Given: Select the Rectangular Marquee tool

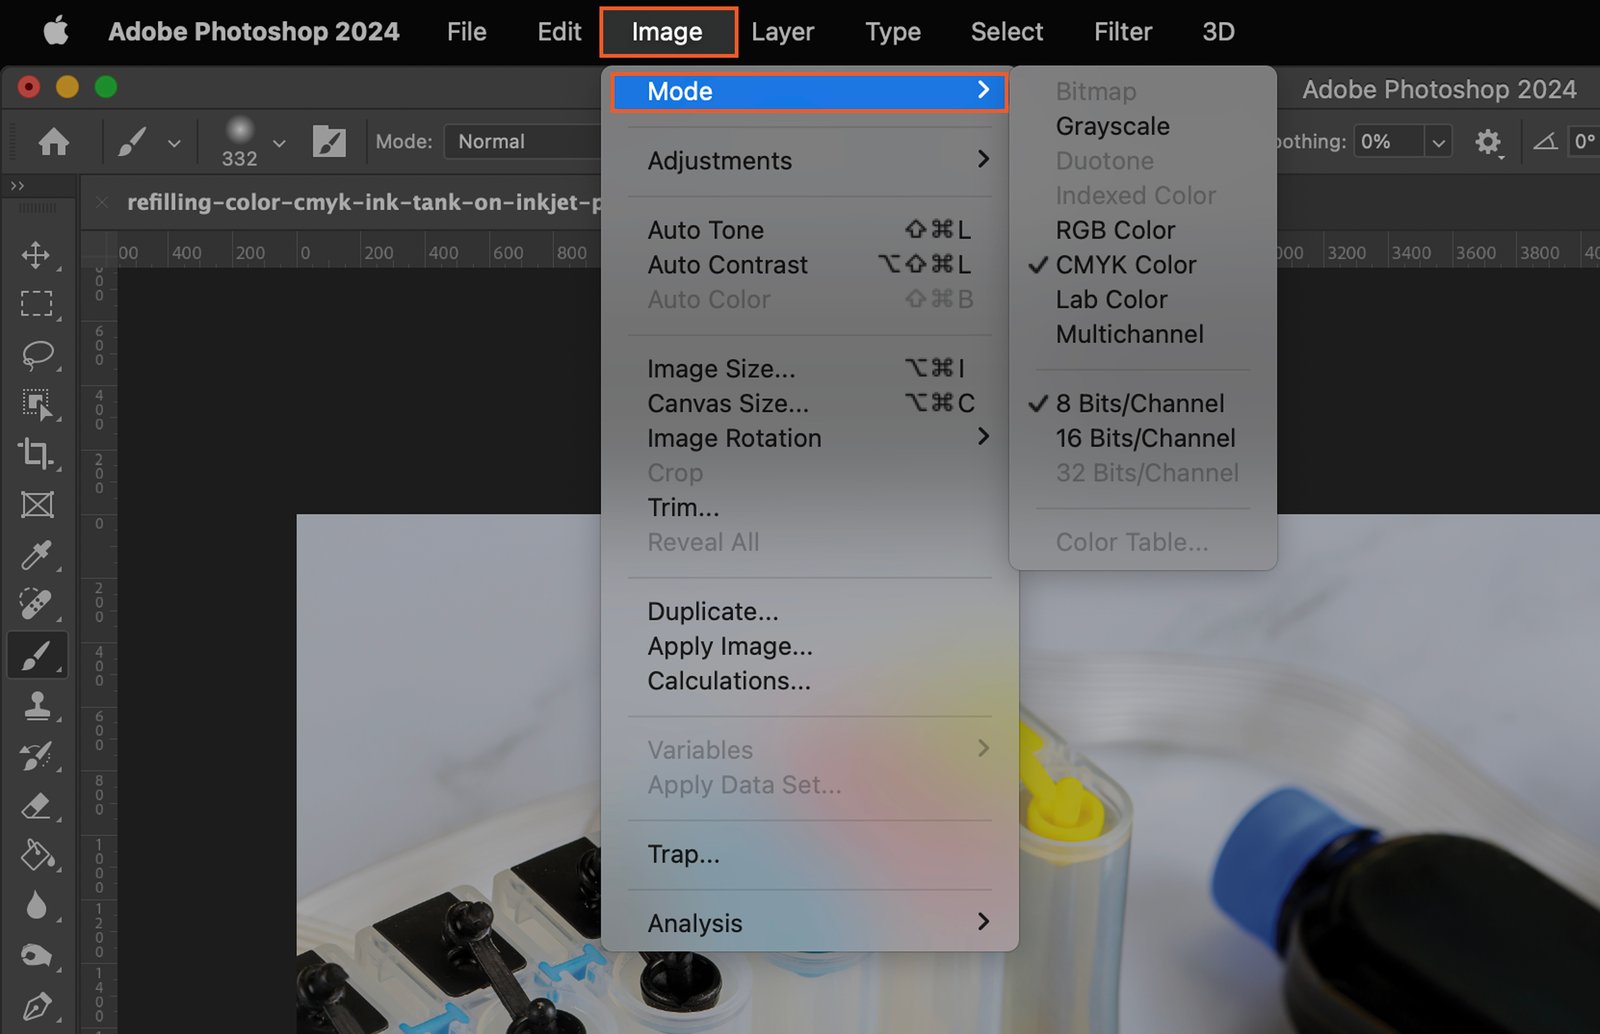Looking at the screenshot, I should pos(36,304).
